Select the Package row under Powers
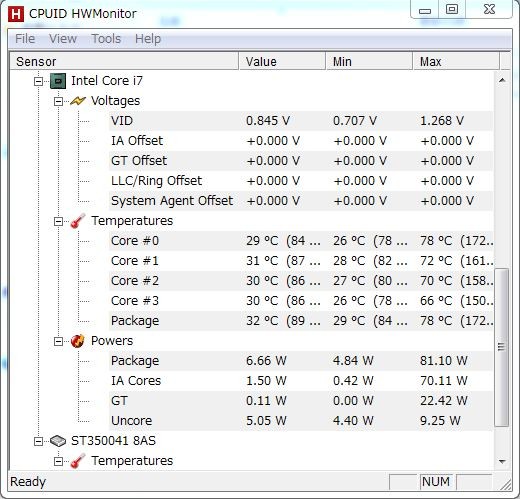The width and height of the screenshot is (520, 499). pos(301,361)
